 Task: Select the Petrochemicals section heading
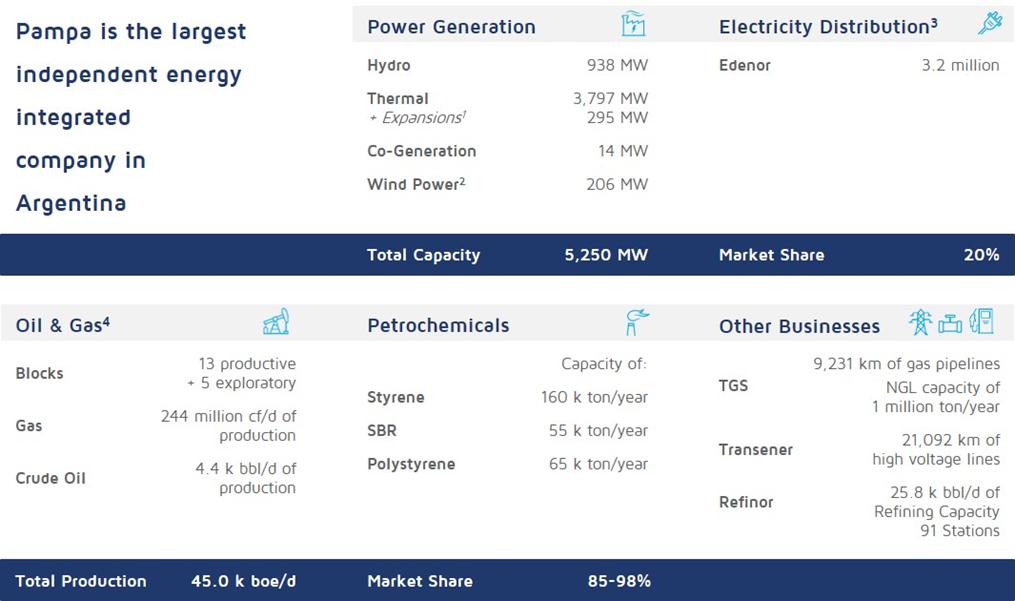438,325
